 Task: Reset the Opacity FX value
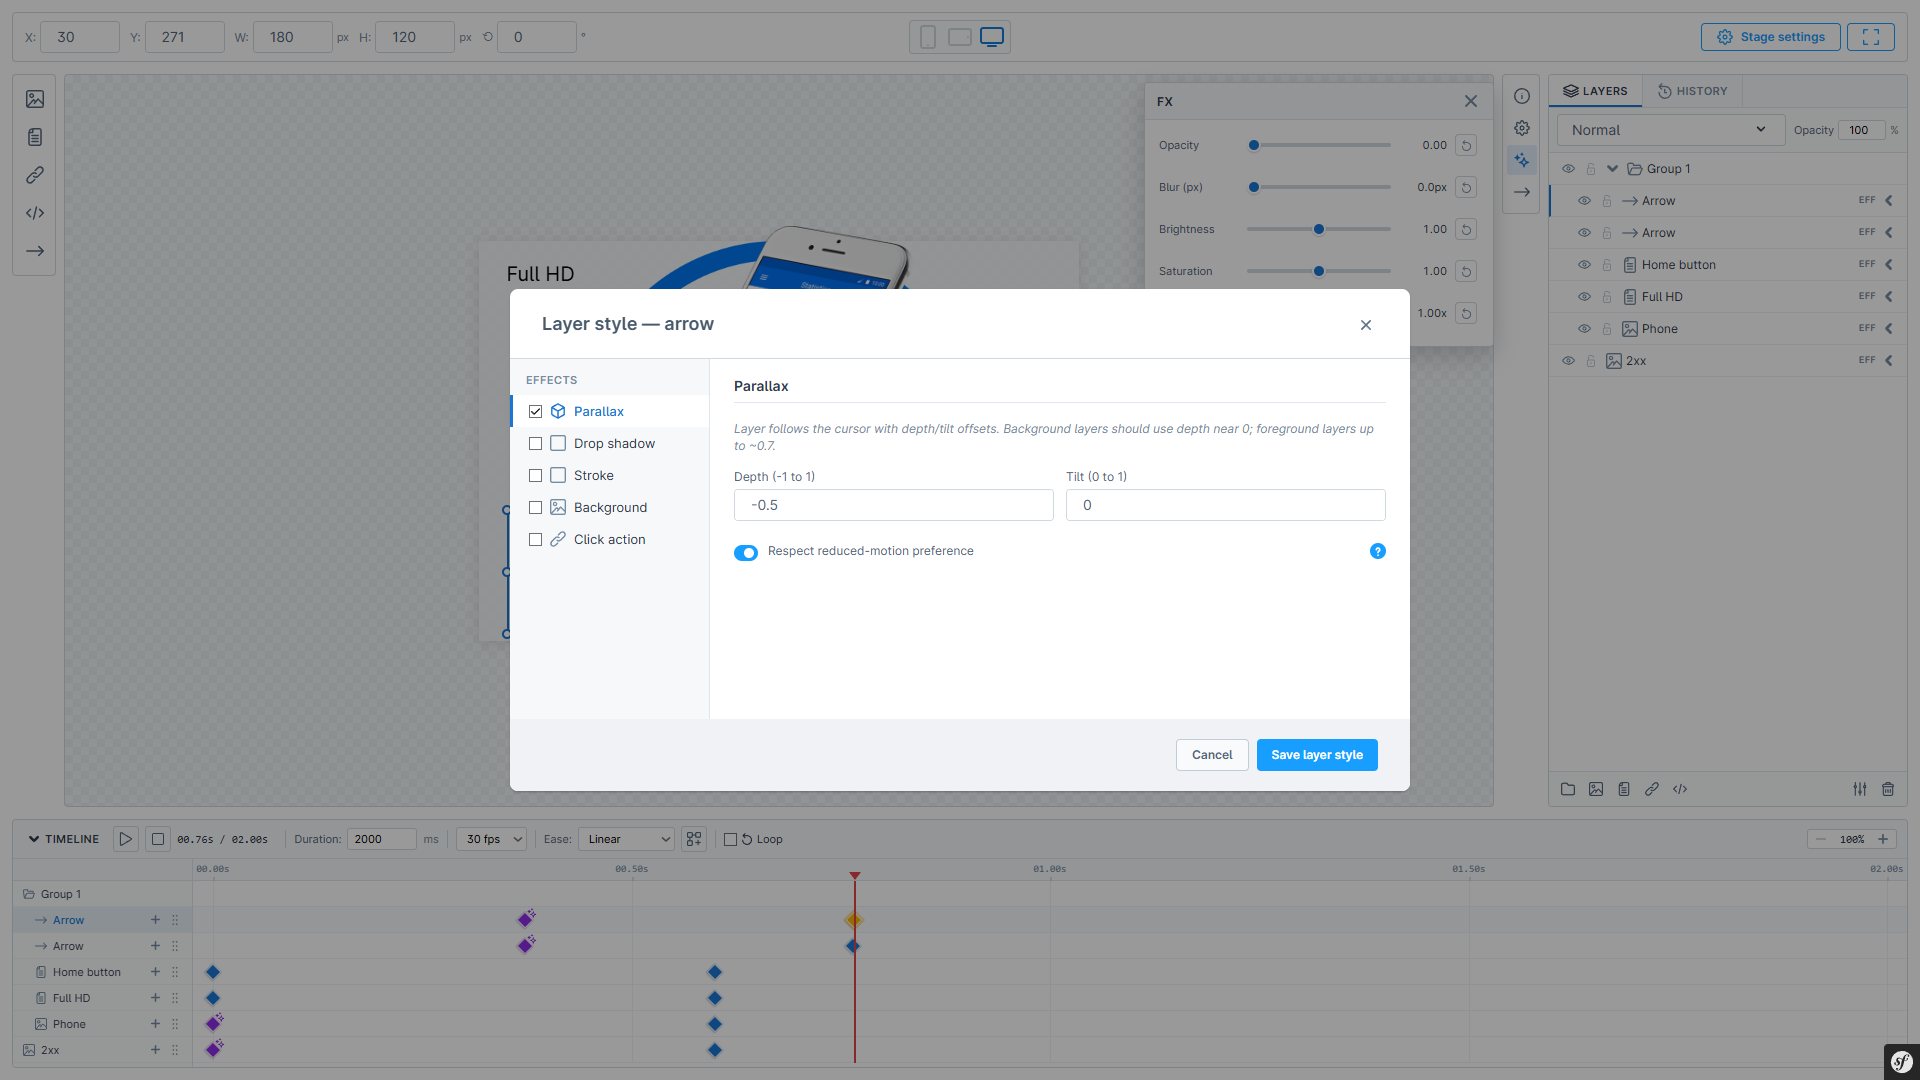[1466, 145]
